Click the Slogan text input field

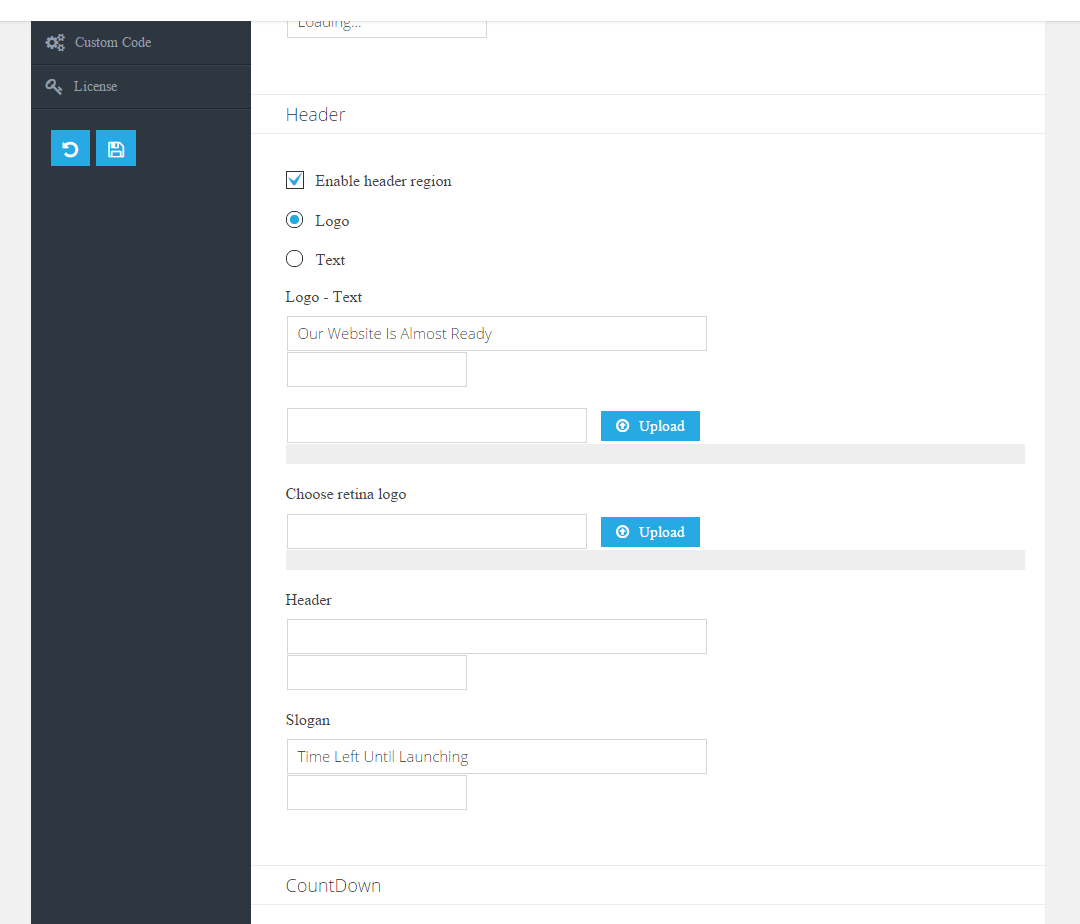click(x=496, y=757)
